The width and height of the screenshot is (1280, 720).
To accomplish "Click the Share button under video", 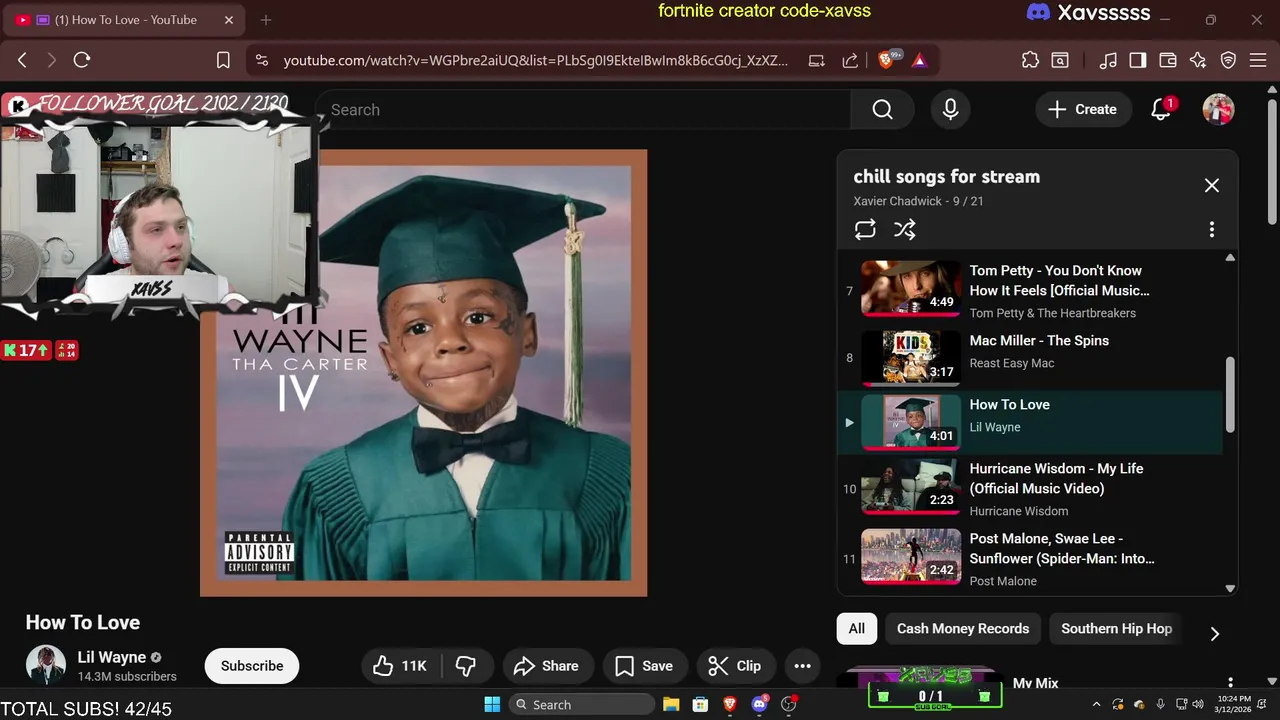I will 546,666.
